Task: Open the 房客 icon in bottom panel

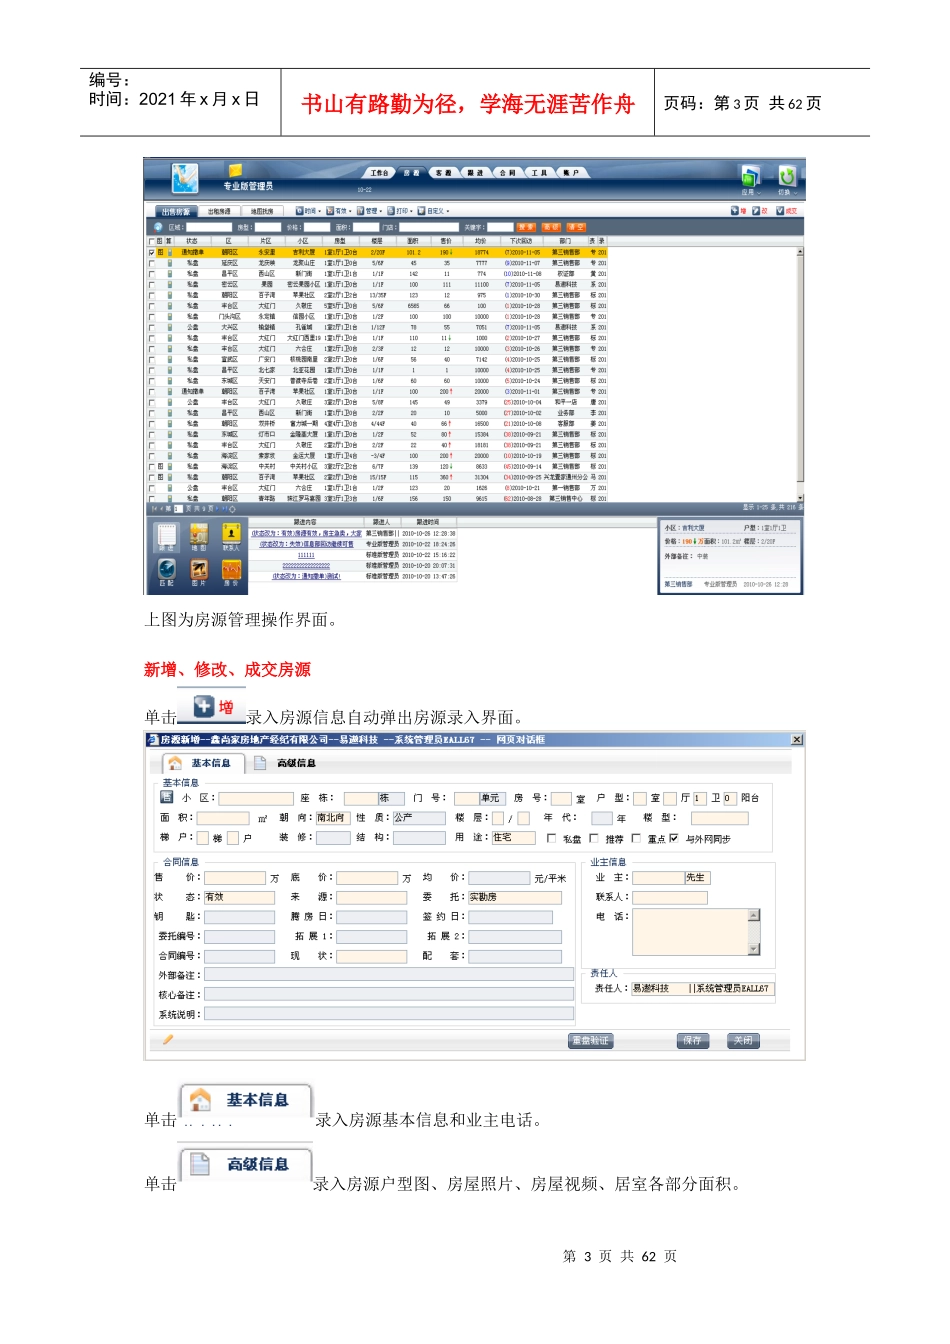Action: pos(231,573)
